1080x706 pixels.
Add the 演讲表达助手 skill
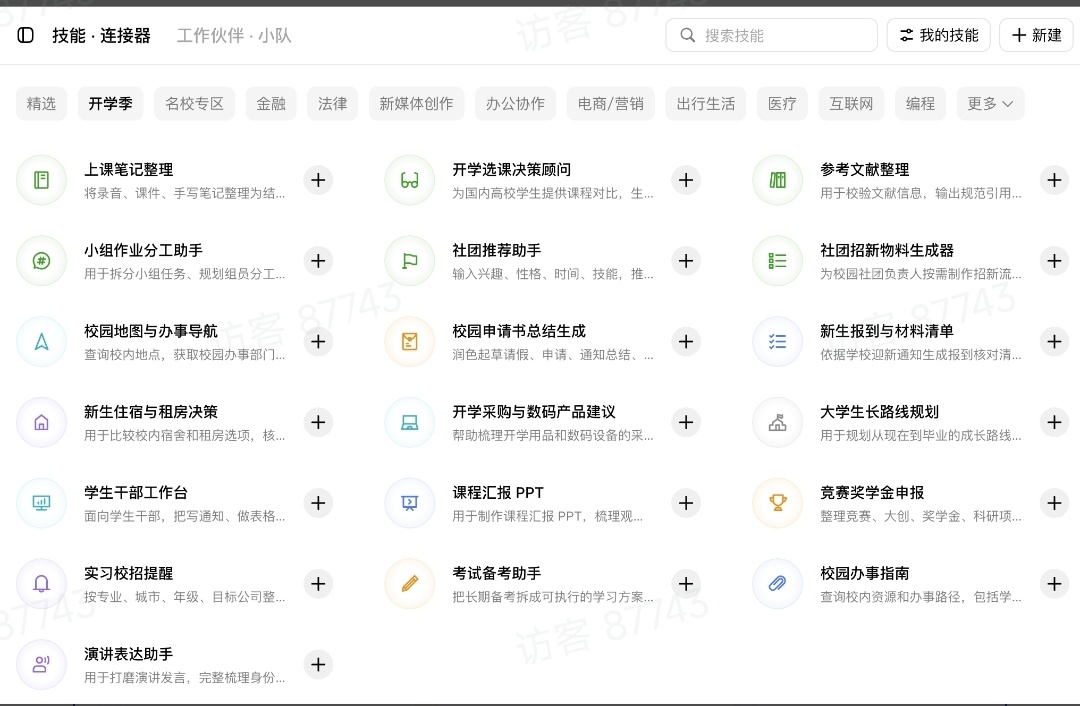pyautogui.click(x=318, y=665)
